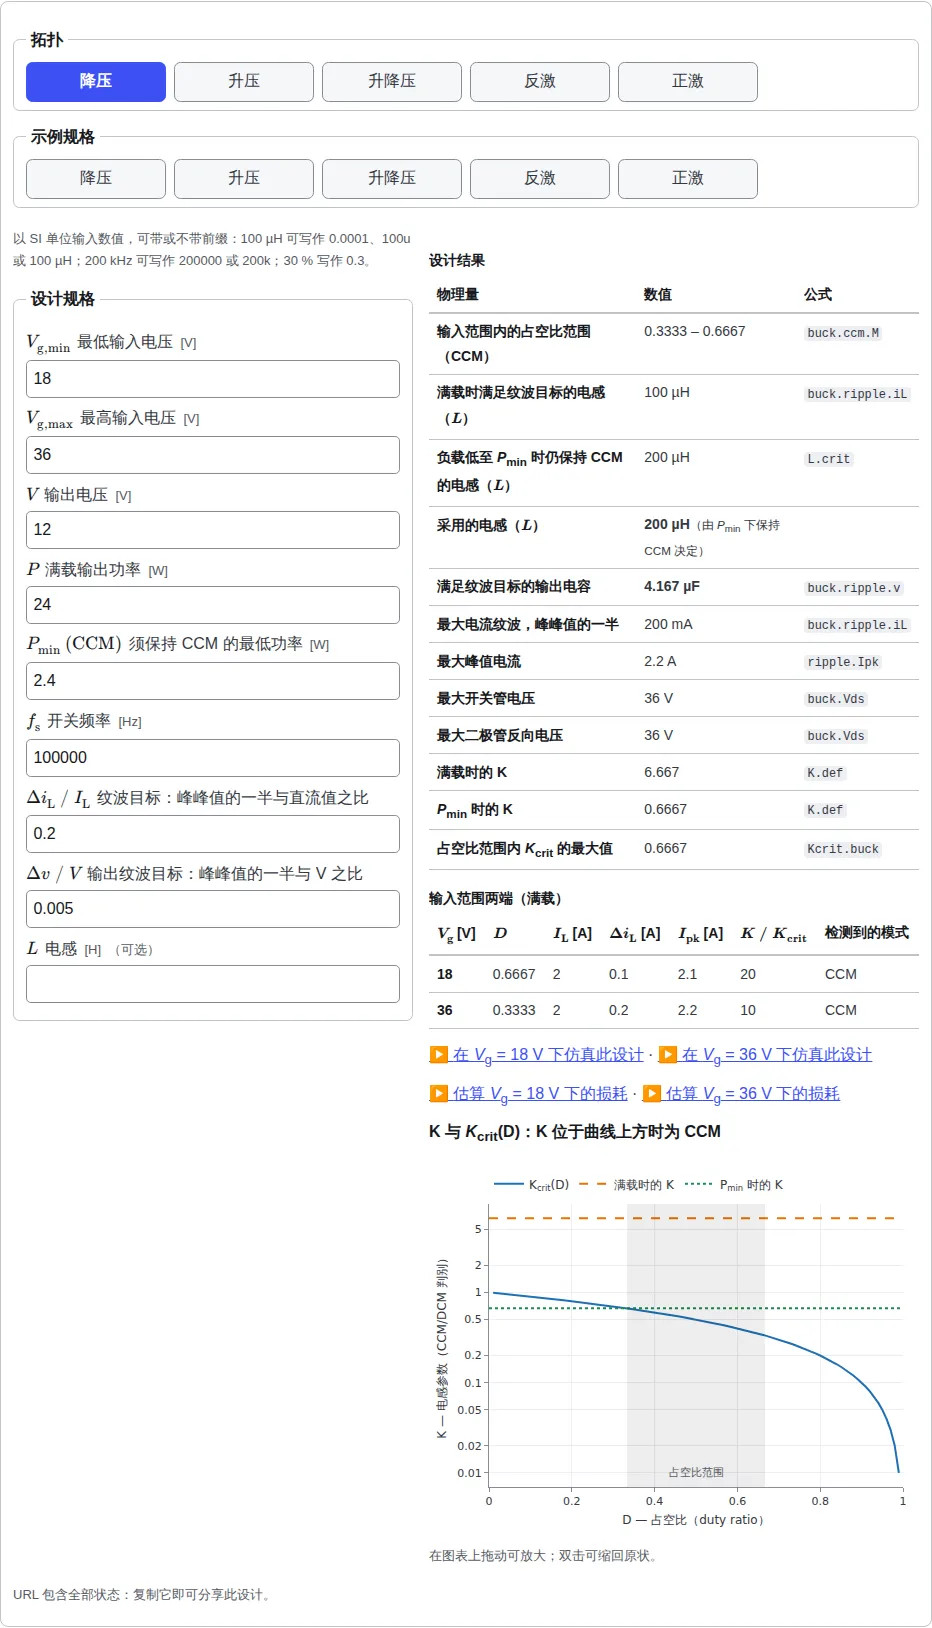The image size is (932, 1628).
Task: Click play icon before 36 V simulation link
Action: coord(668,1055)
